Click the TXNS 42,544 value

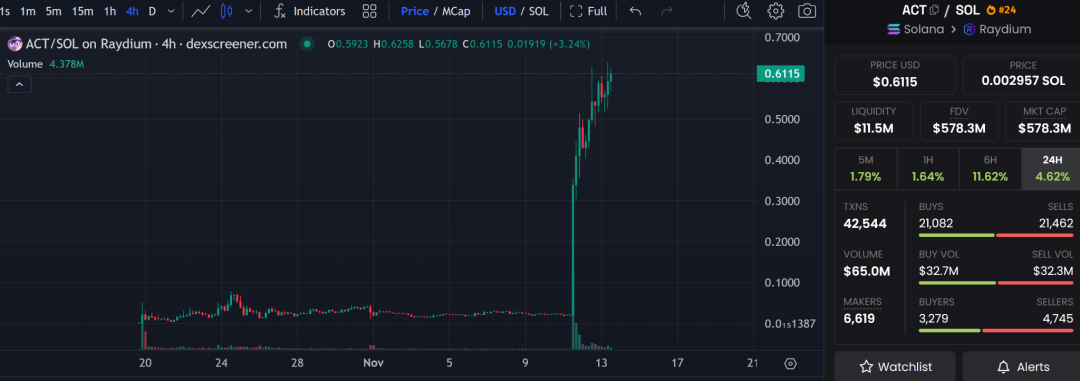[x=865, y=224]
